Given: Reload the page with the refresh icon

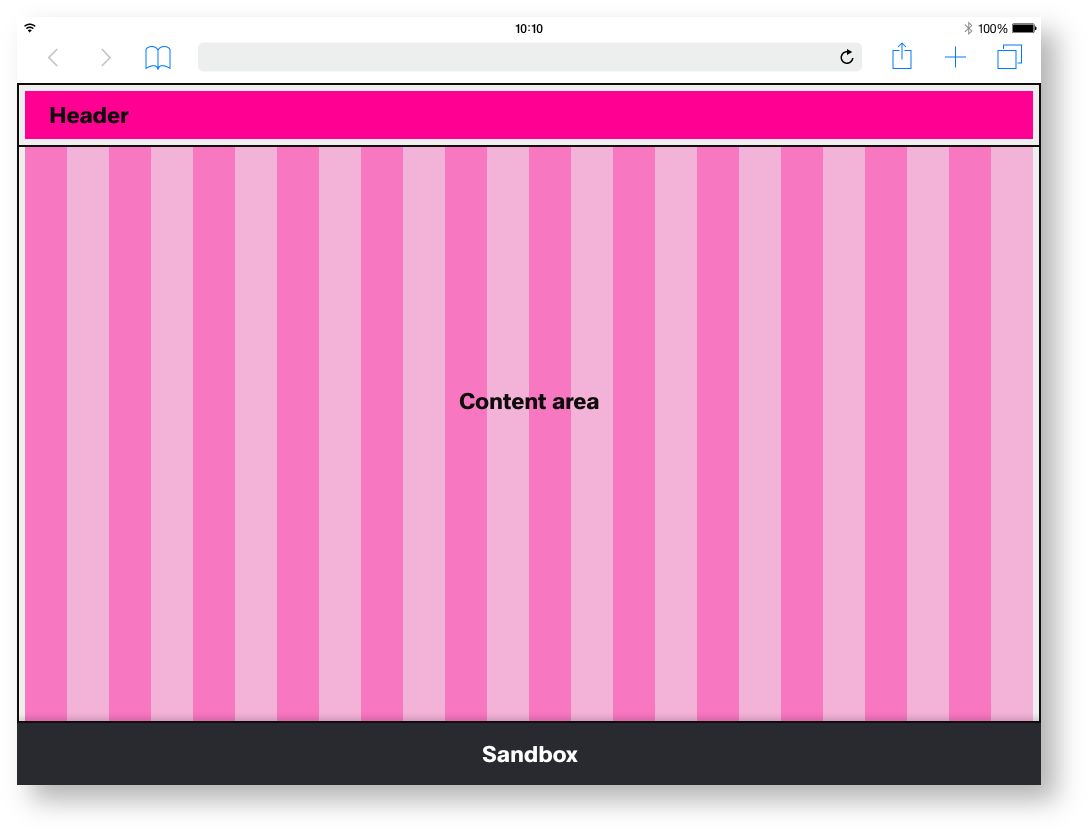Looking at the screenshot, I should tap(847, 58).
